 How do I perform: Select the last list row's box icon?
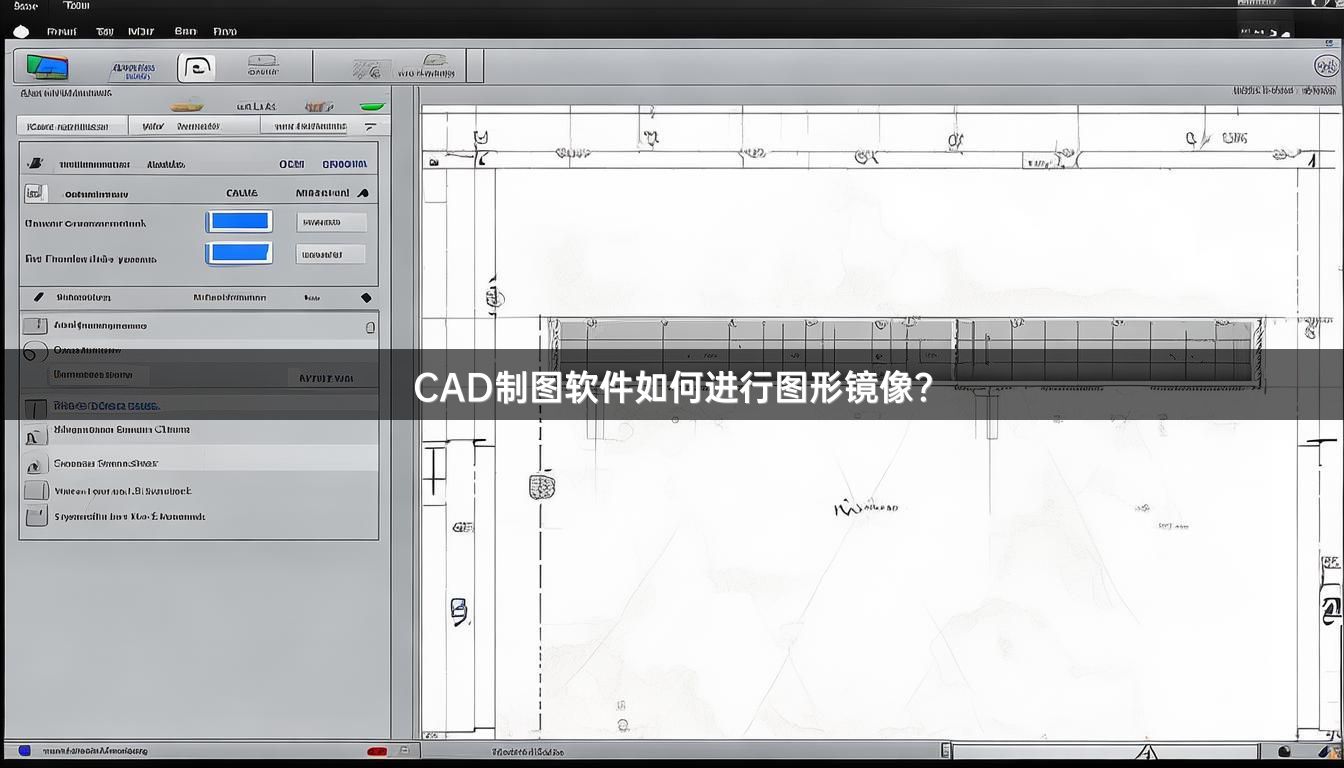[x=36, y=516]
